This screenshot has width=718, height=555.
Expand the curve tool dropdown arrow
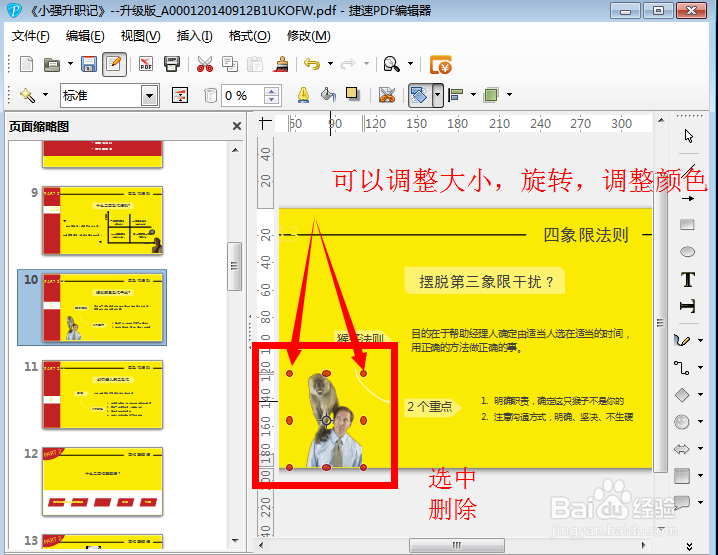701,340
